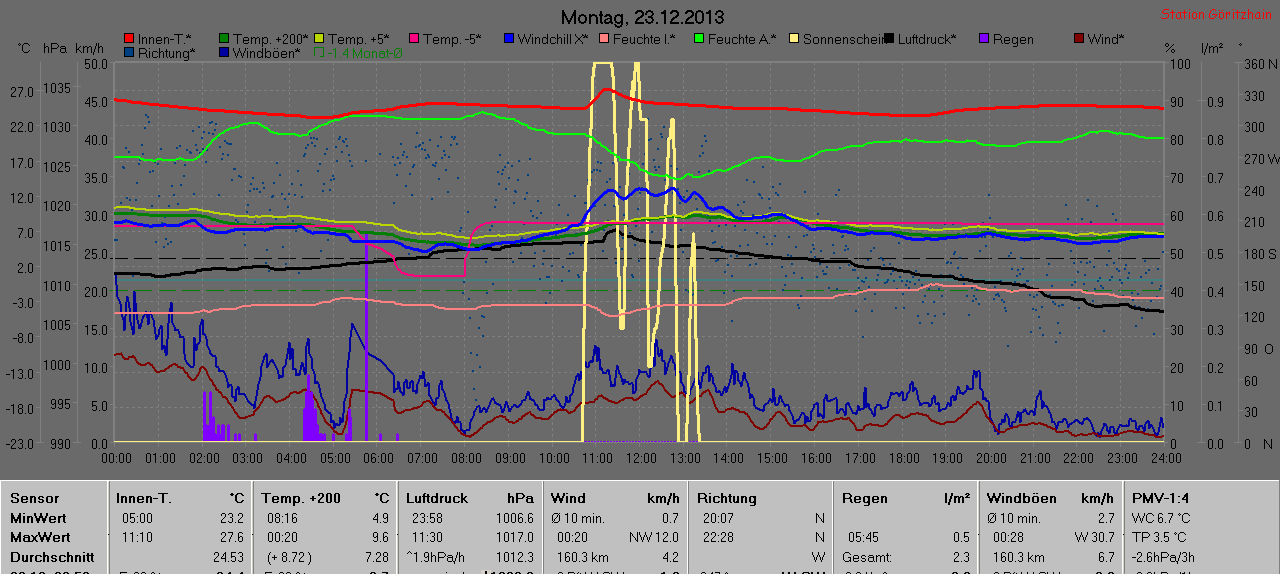The image size is (1280, 574).
Task: Click Richtung time '20:07'
Action: [718, 518]
